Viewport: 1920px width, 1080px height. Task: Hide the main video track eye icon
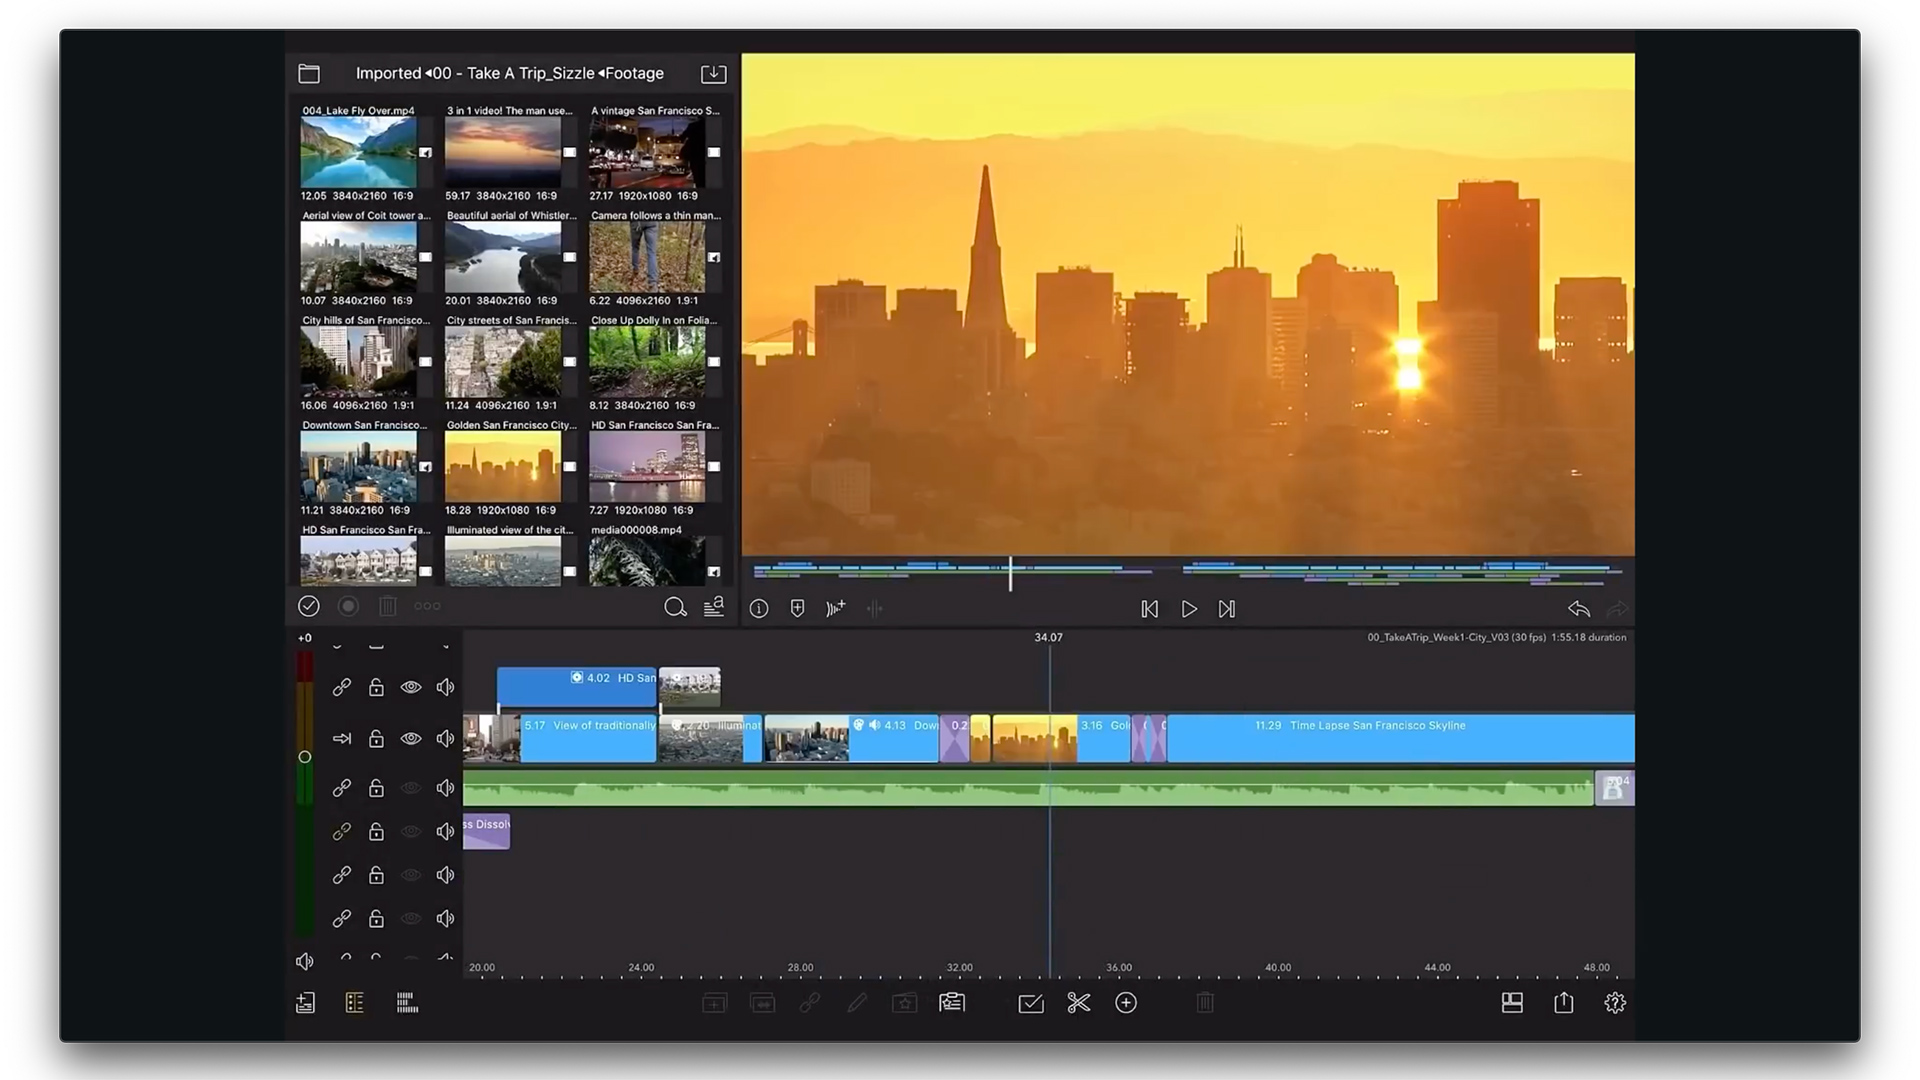(x=411, y=739)
